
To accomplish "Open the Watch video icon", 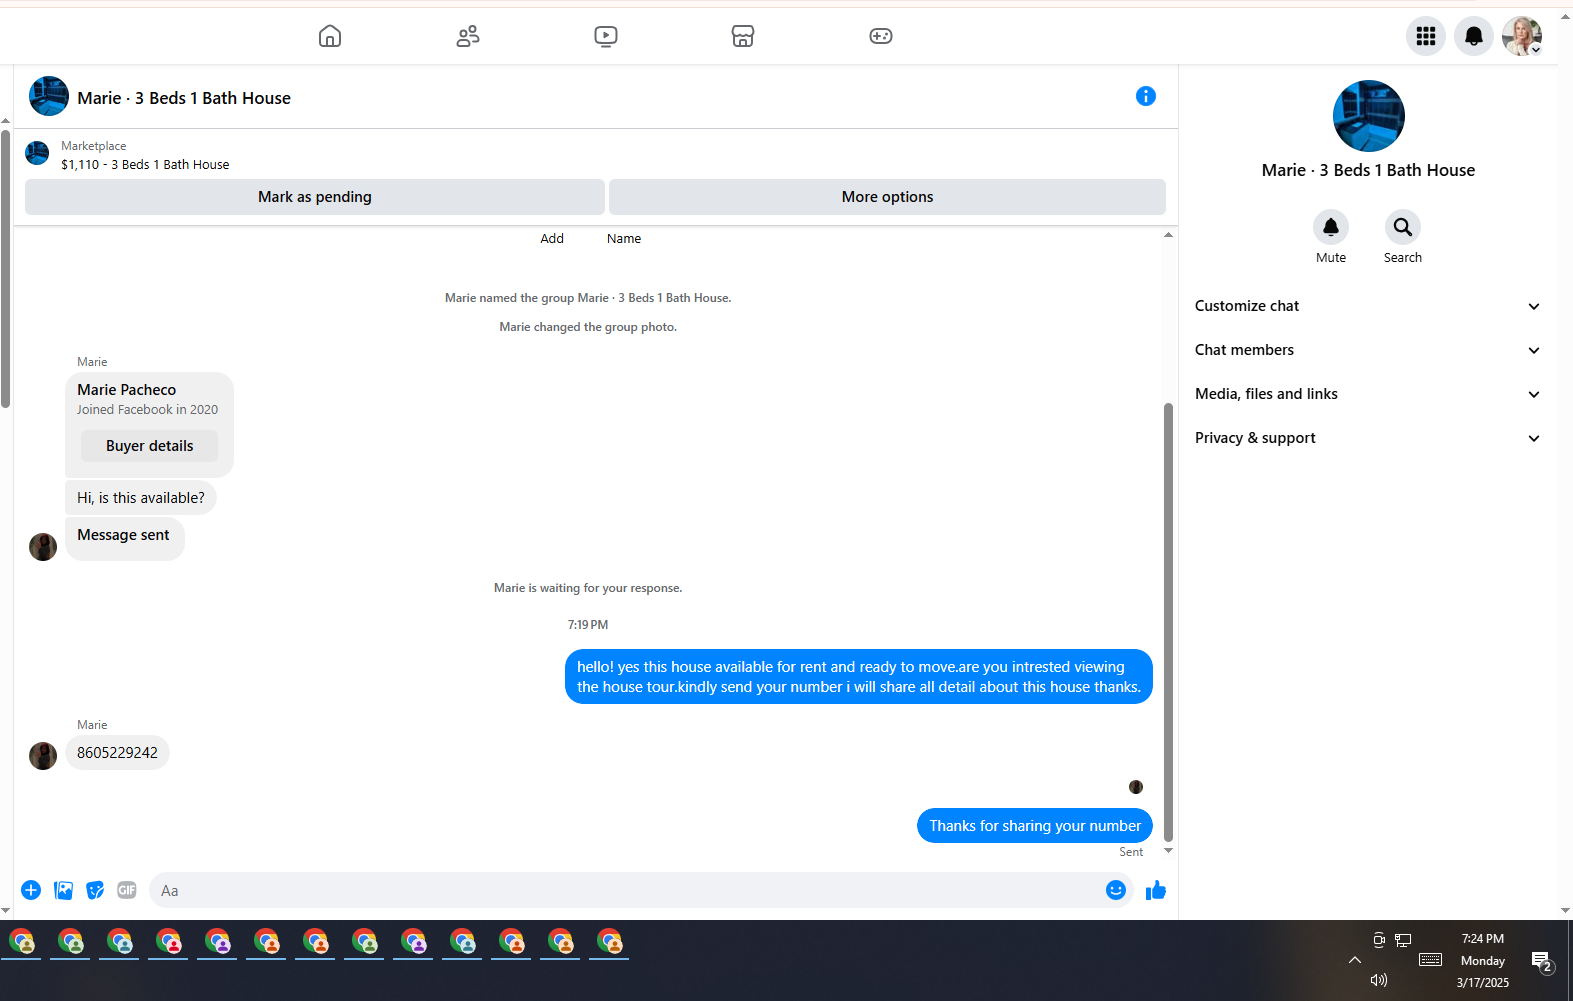I will pos(606,36).
